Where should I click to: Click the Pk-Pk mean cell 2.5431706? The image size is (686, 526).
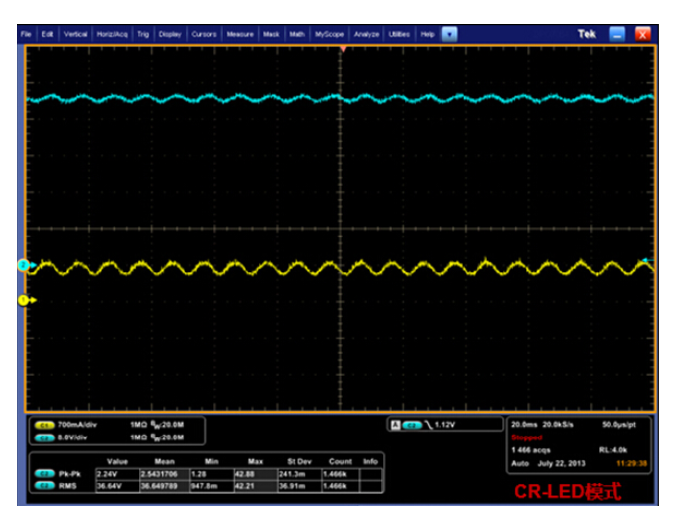pos(164,474)
